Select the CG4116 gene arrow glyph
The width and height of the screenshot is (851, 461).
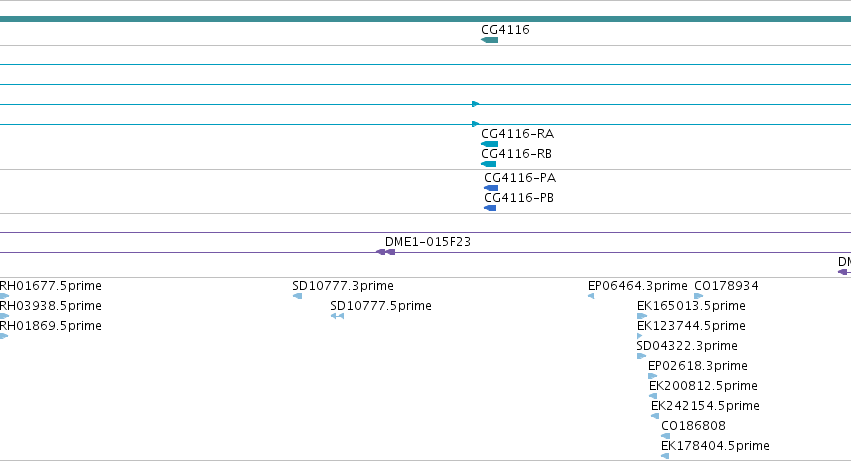point(490,40)
